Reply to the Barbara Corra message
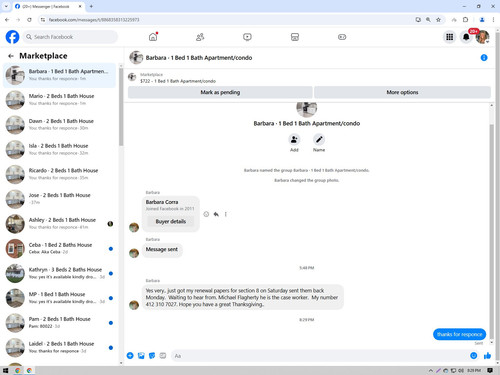The image size is (500, 375). pos(216,214)
